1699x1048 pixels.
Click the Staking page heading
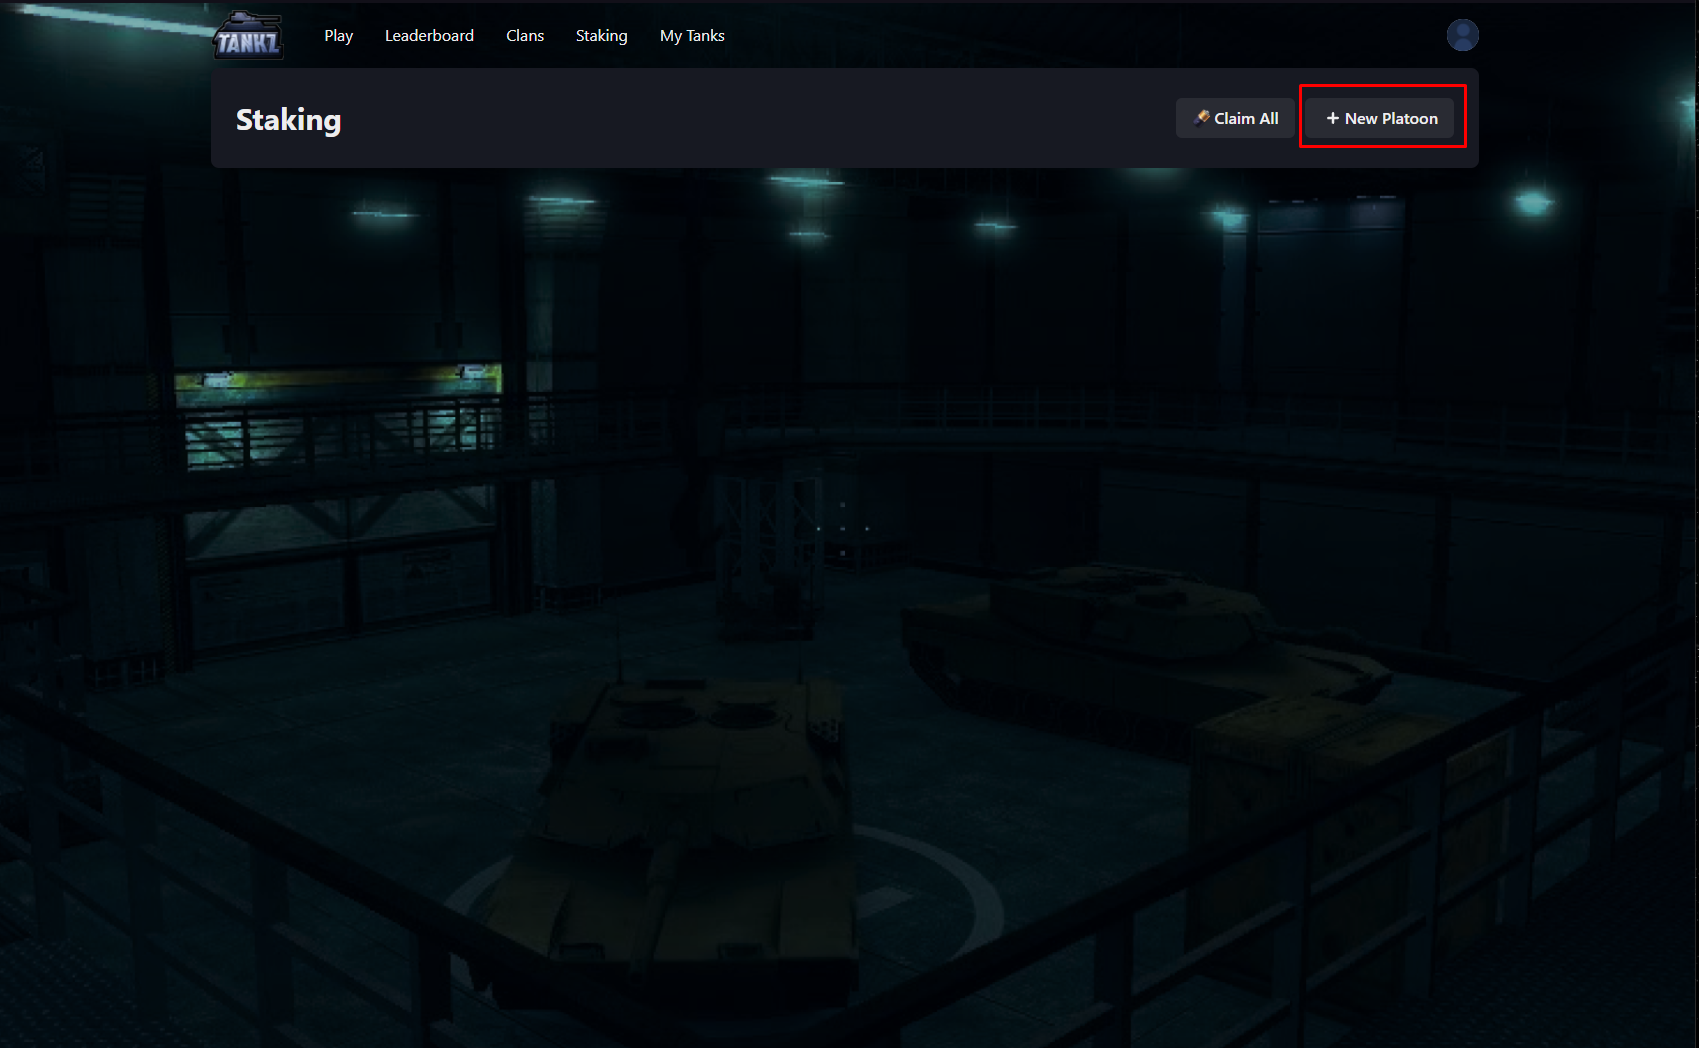tap(288, 120)
